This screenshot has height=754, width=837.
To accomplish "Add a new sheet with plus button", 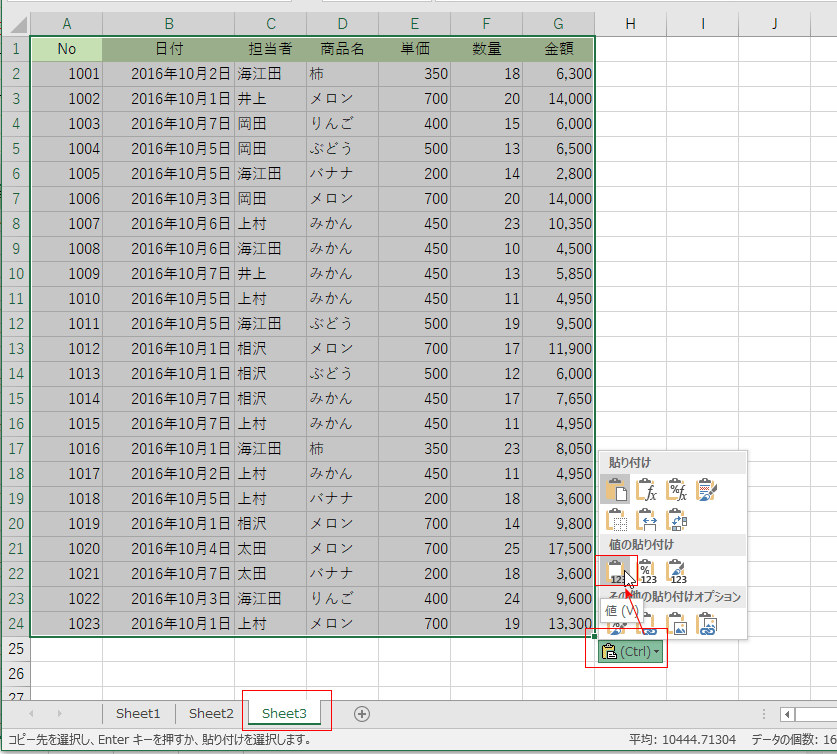I will [362, 713].
